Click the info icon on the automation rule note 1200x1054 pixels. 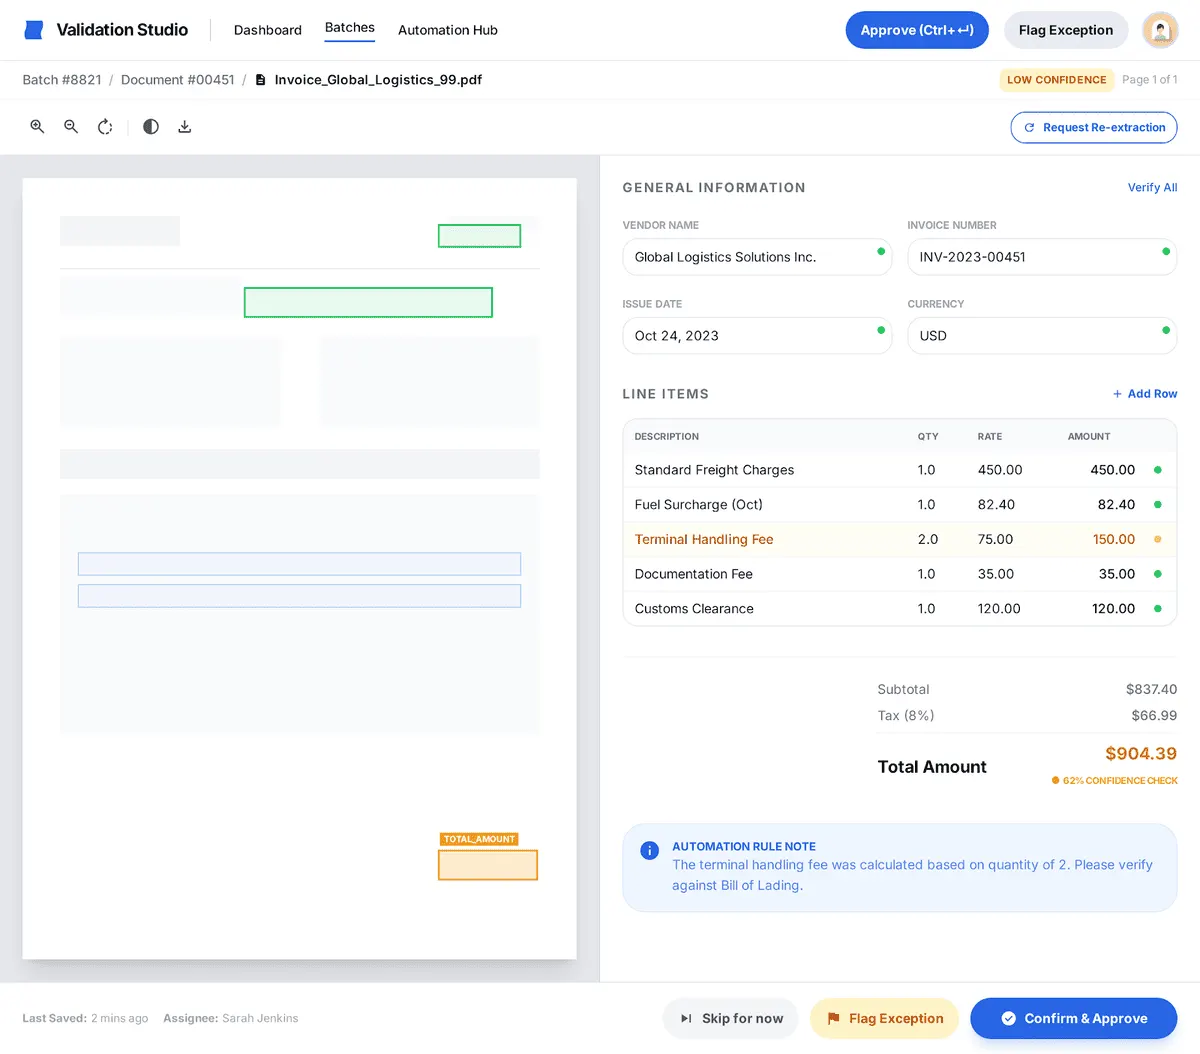(x=649, y=850)
